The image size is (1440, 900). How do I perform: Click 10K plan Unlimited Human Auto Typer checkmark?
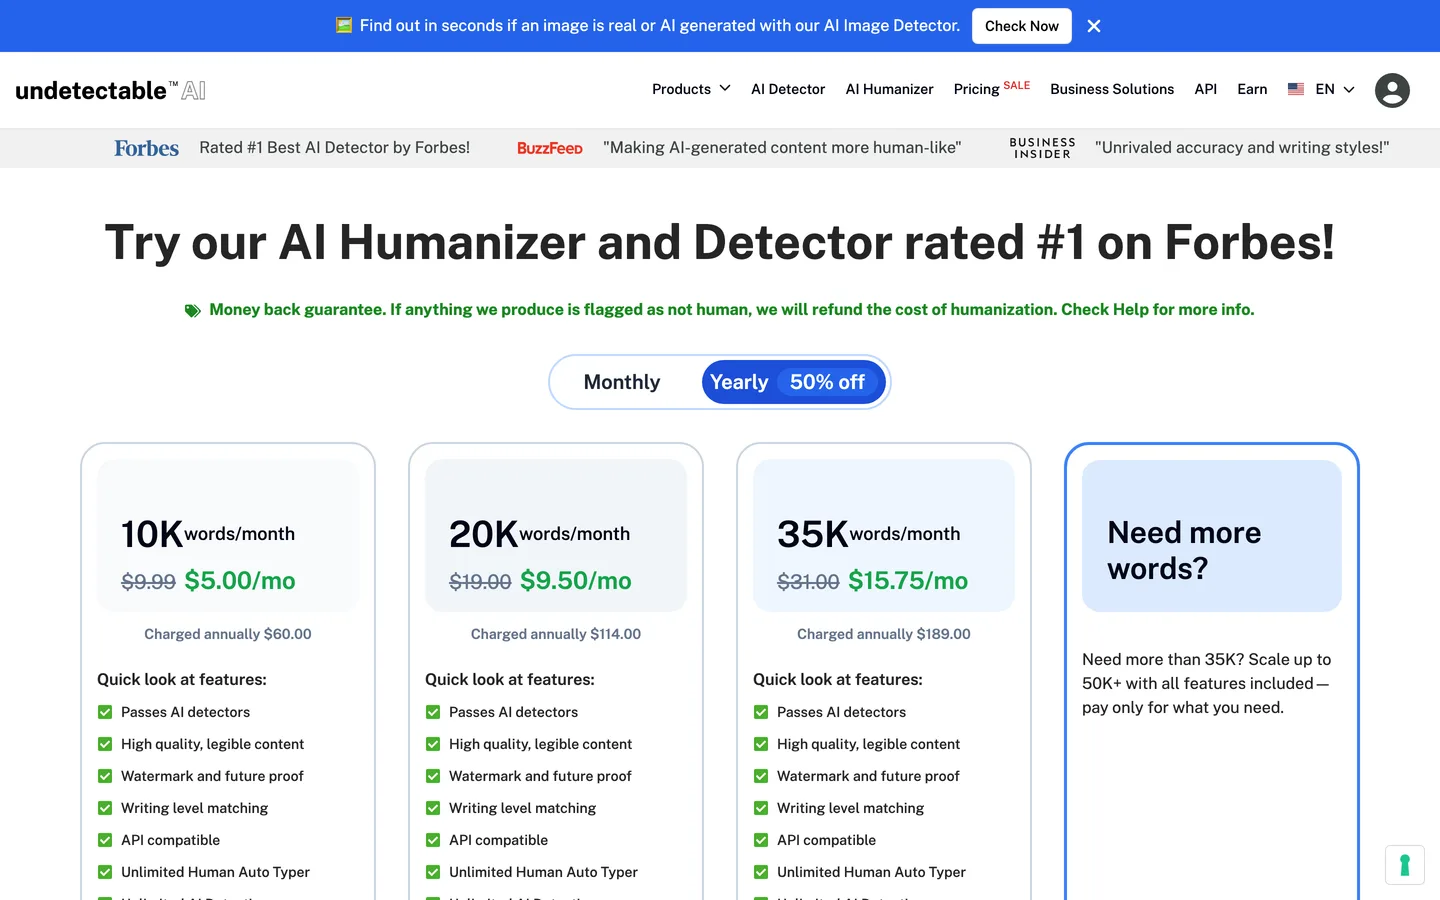105,872
